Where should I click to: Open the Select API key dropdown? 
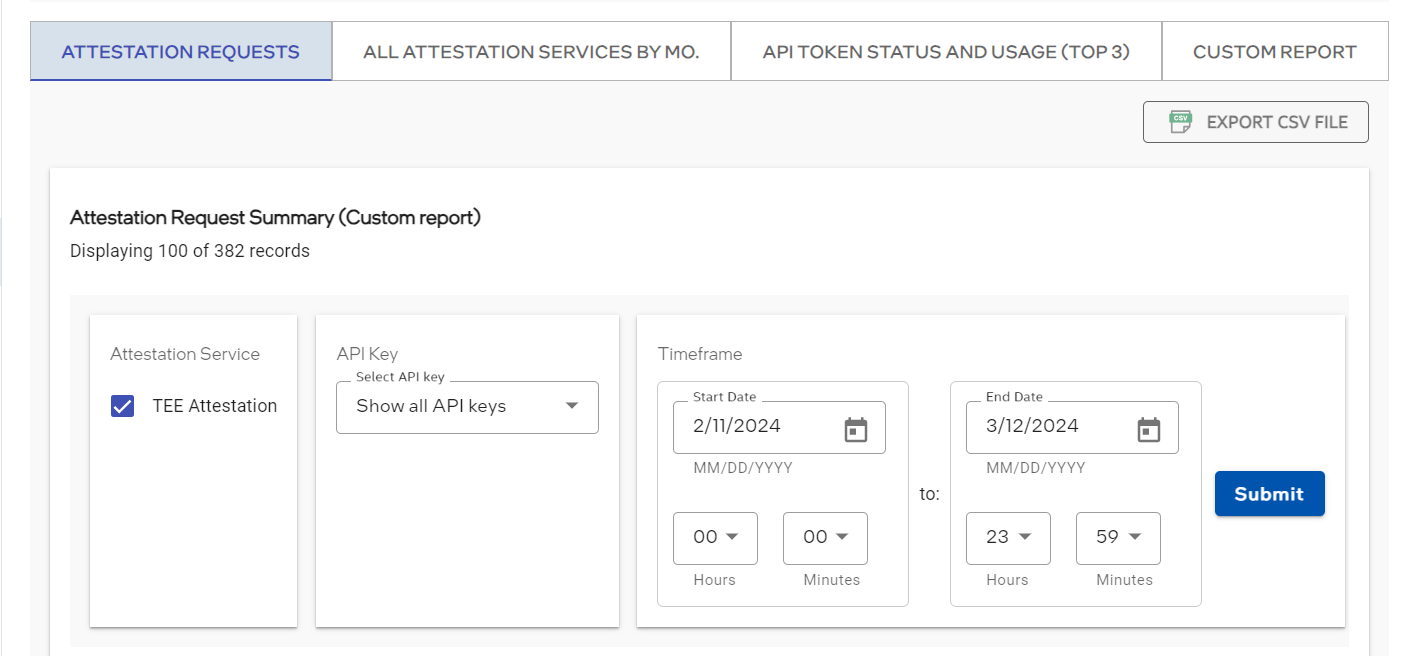tap(467, 406)
